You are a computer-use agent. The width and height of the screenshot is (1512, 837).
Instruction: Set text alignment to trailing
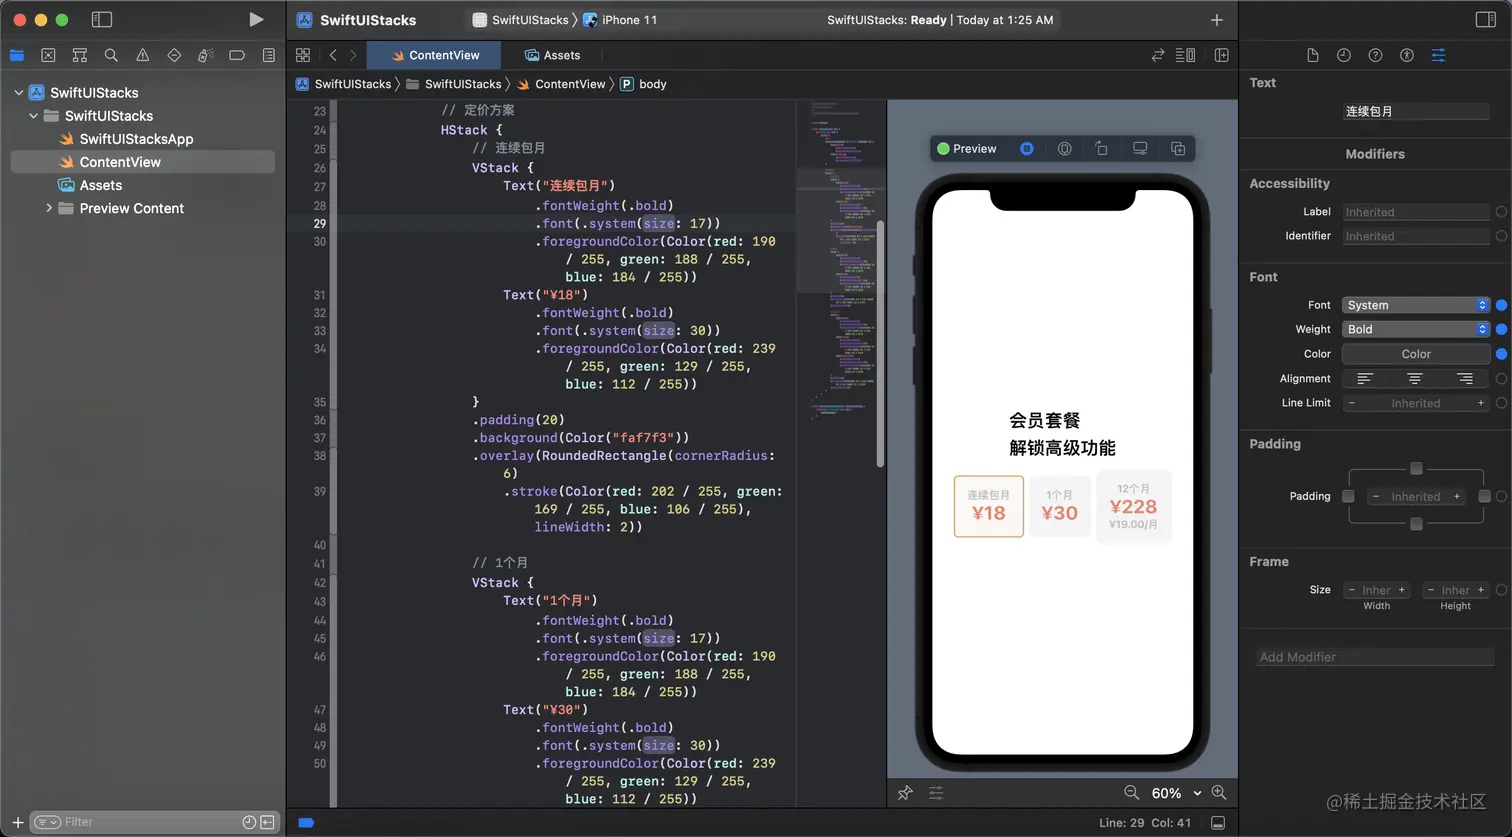click(x=1465, y=379)
